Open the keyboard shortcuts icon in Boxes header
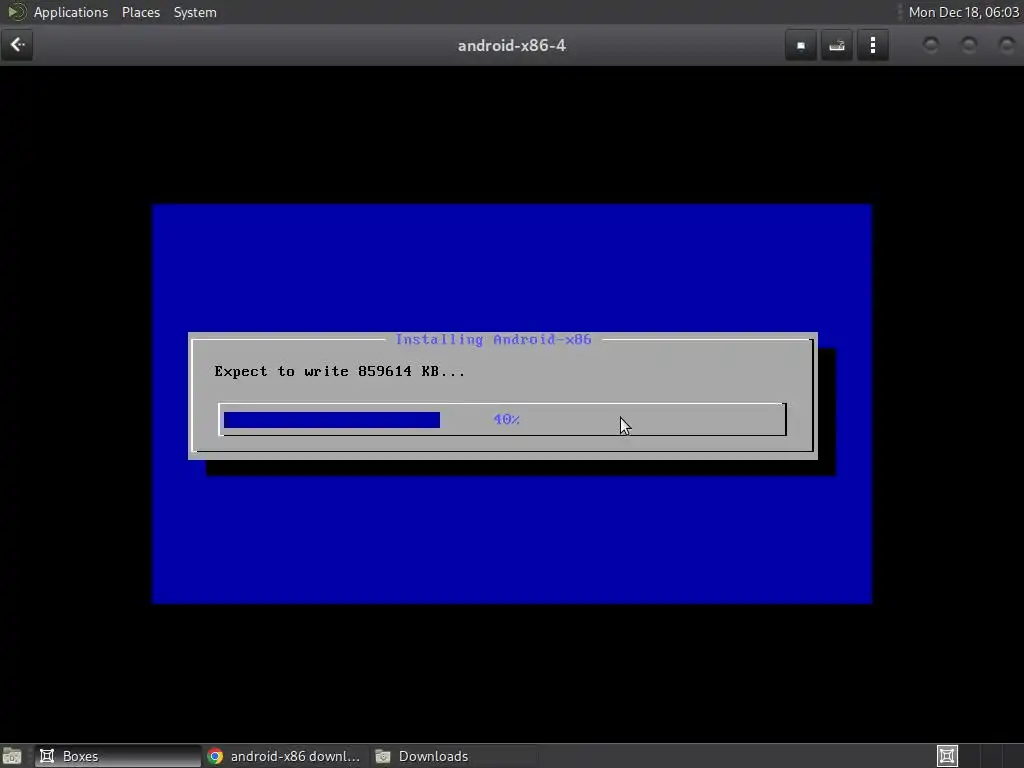The width and height of the screenshot is (1024, 768). (837, 46)
